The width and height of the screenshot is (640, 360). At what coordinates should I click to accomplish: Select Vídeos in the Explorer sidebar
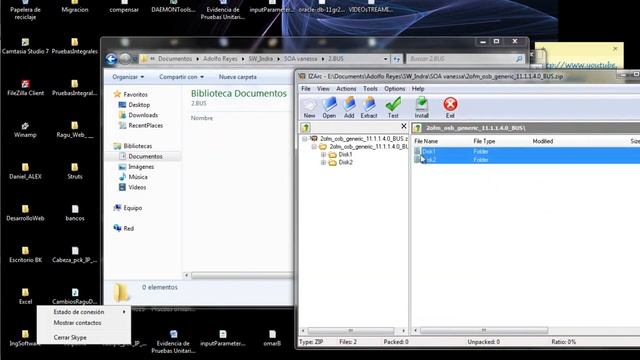[x=137, y=187]
